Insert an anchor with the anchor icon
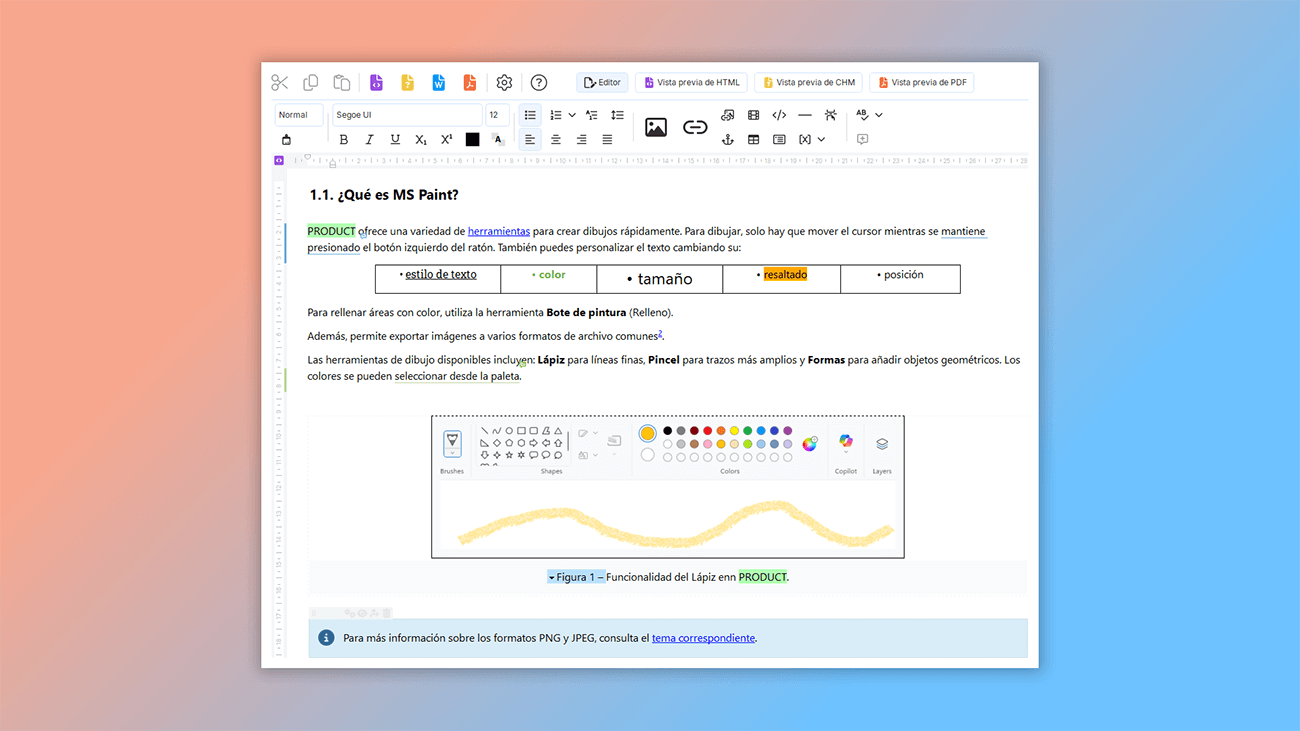This screenshot has width=1300, height=731. pyautogui.click(x=728, y=140)
